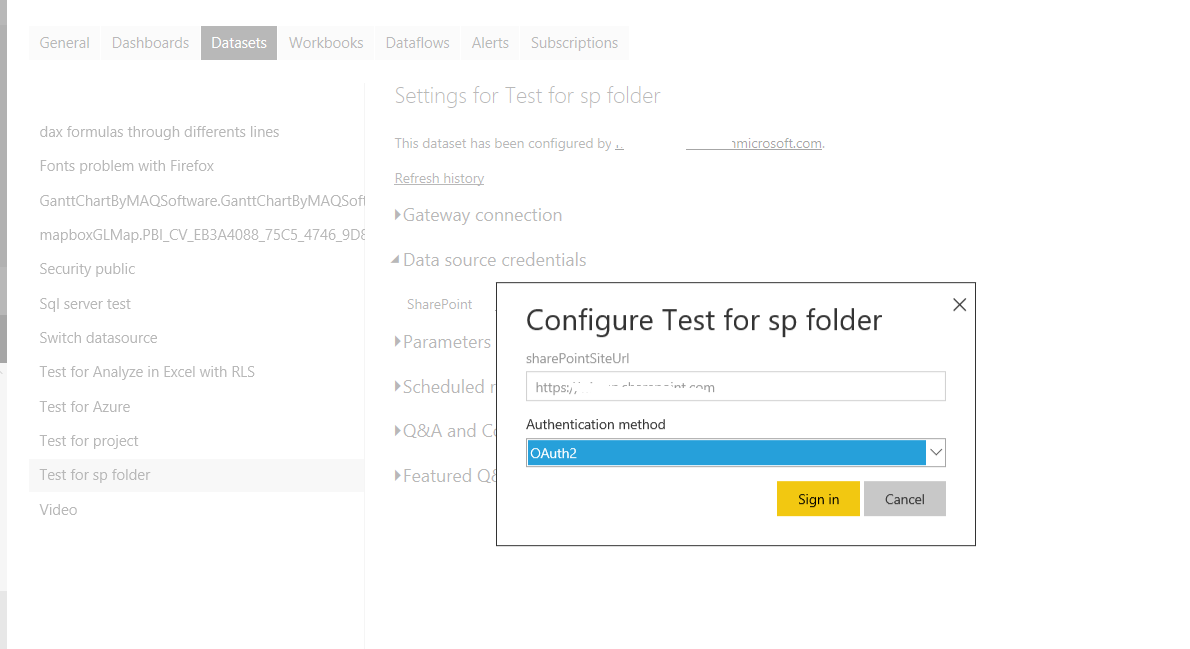Select the Security public dataset

87,269
